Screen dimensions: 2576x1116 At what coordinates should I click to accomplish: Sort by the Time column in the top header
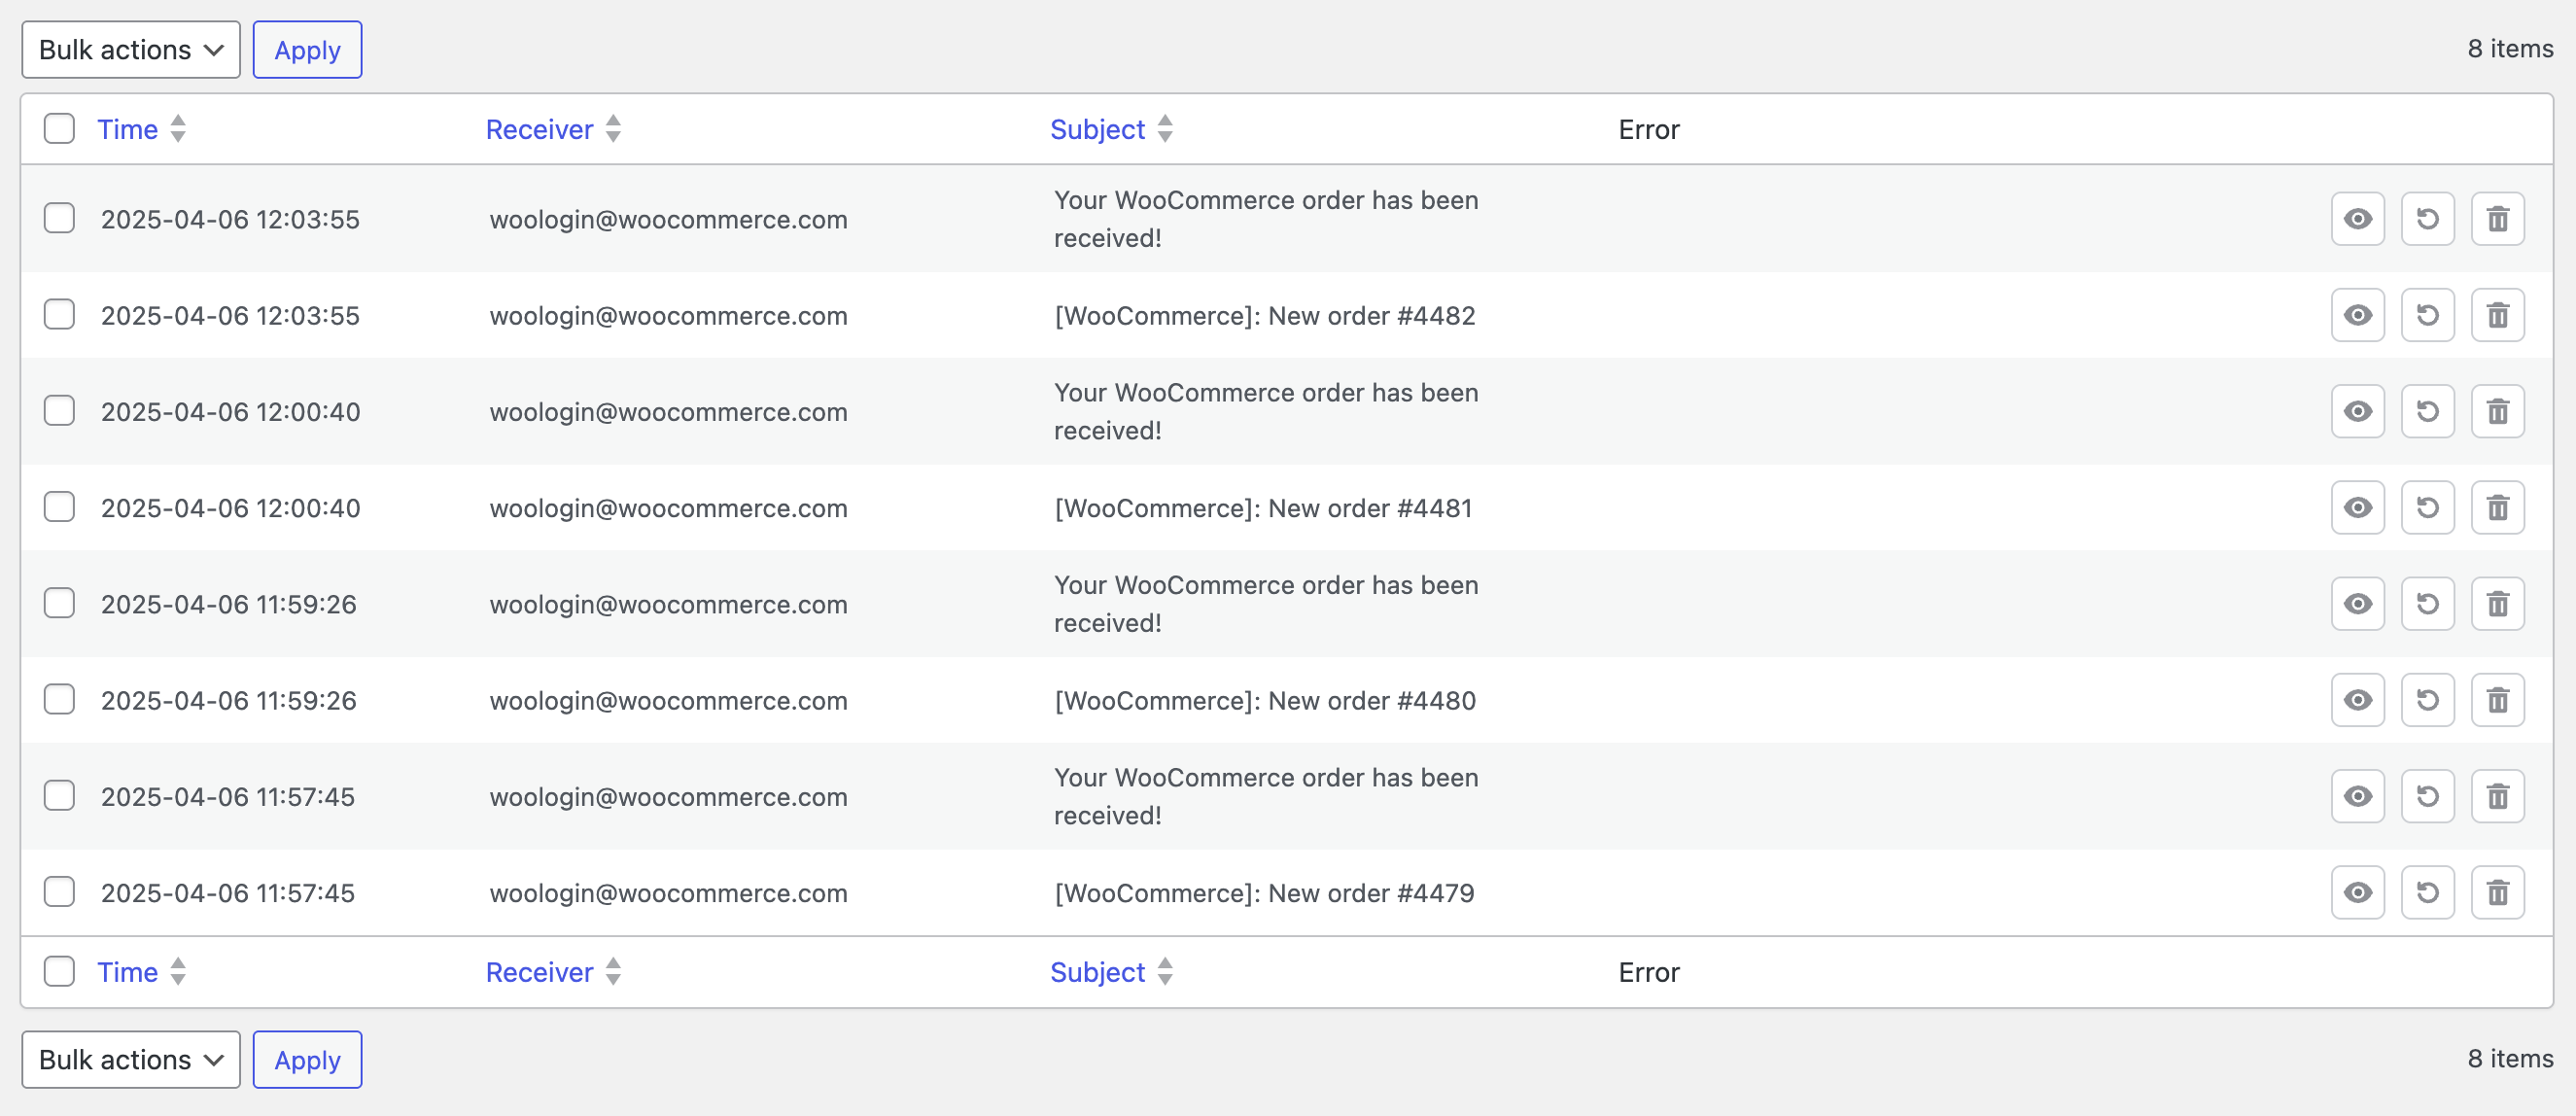point(128,129)
